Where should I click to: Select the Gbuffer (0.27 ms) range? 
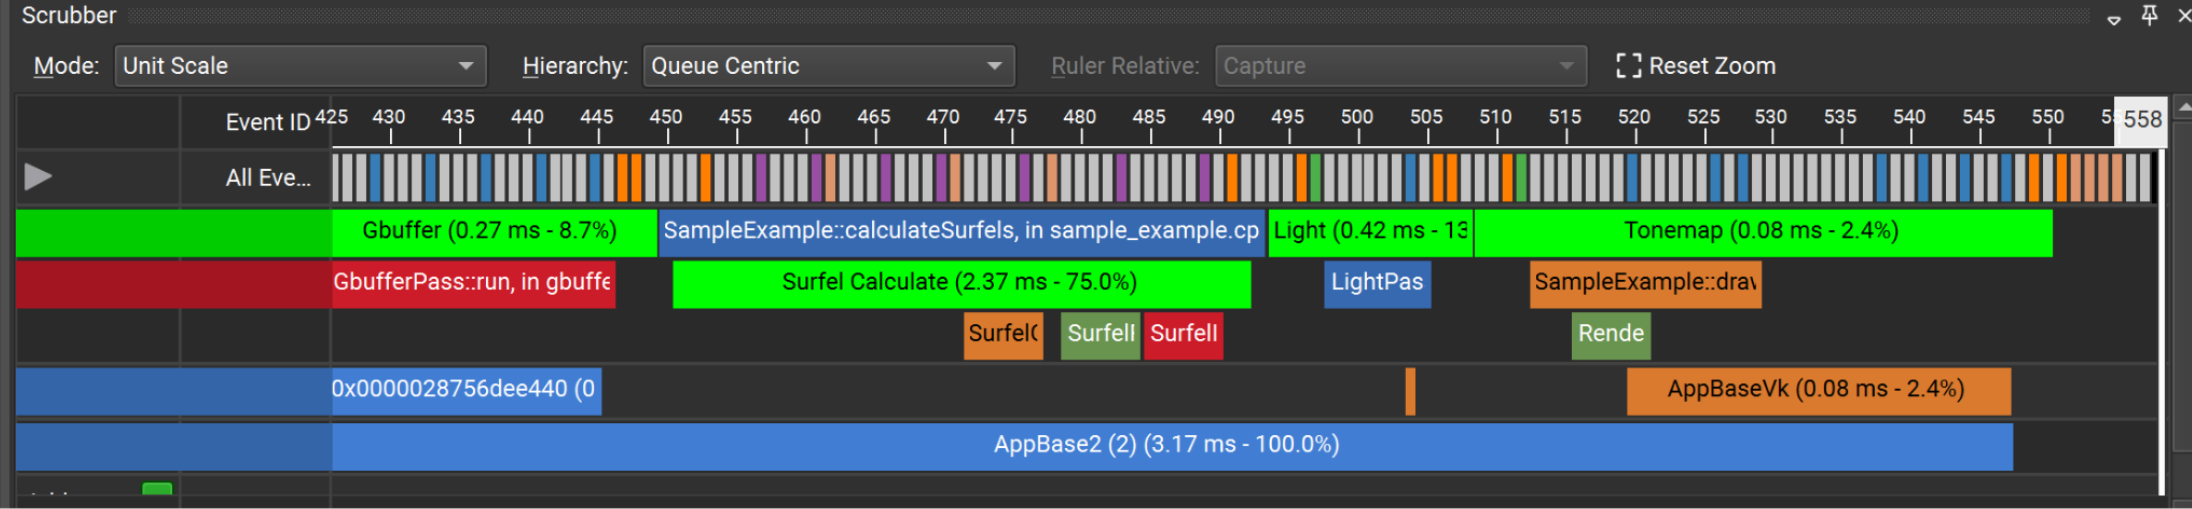point(490,231)
